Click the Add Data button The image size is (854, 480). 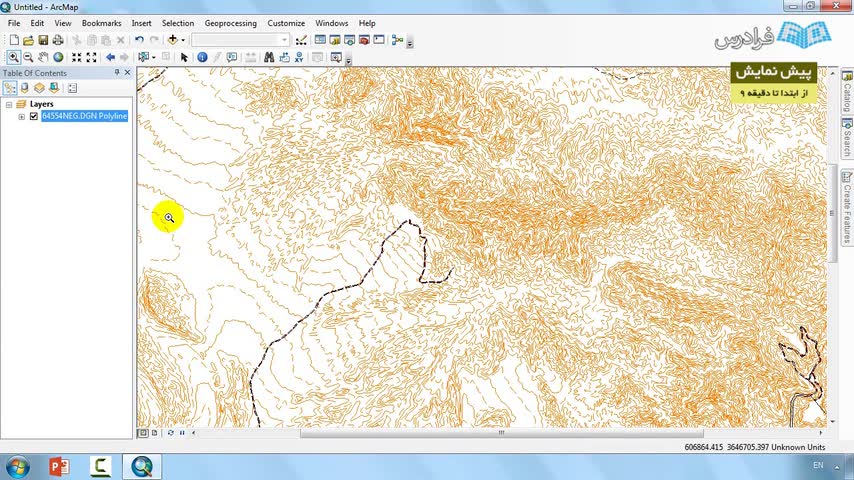click(x=173, y=40)
